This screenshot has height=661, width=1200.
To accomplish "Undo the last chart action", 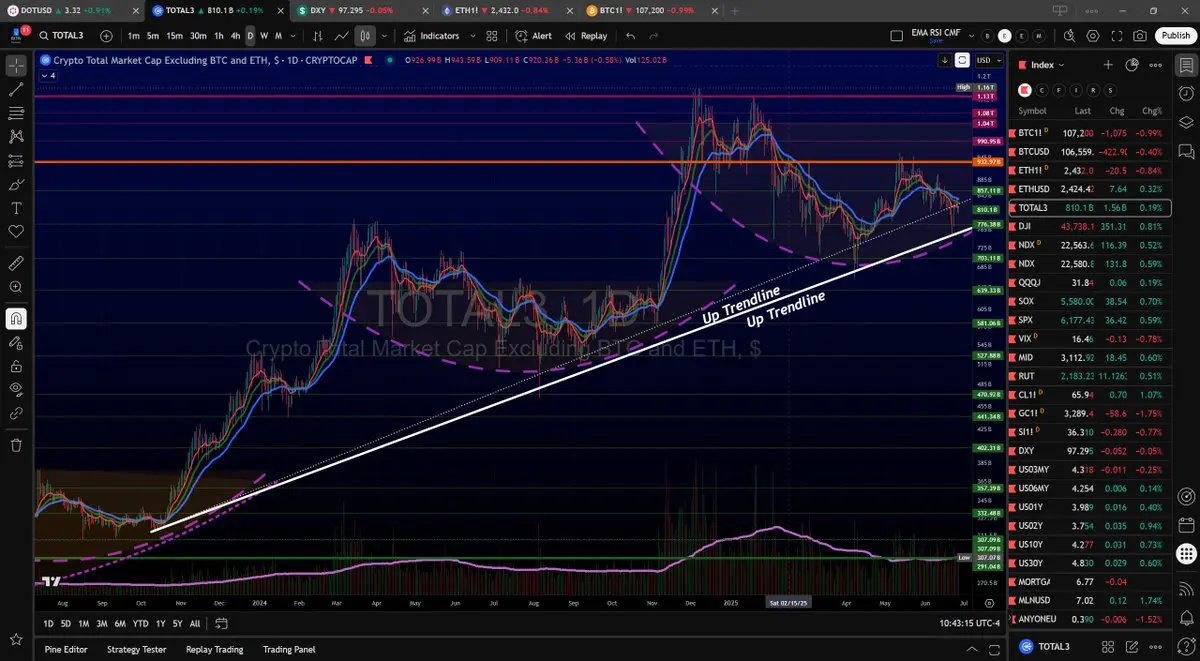I will 630,36.
